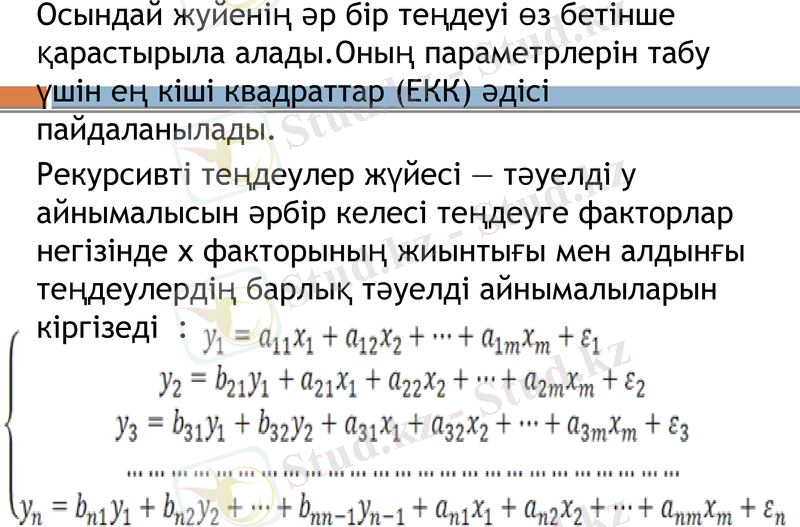Viewport: 800px width, 527px height.
Task: Click the line "Рекурсивті теңдеулер жүйесі — тәуелді y"
Action: click(336, 175)
